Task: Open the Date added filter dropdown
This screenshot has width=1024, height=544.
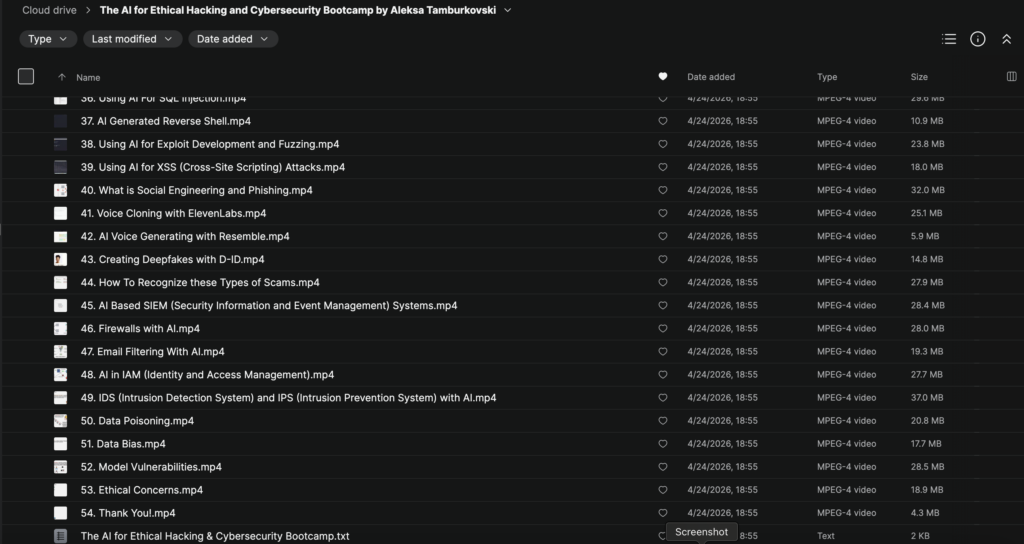Action: click(233, 39)
